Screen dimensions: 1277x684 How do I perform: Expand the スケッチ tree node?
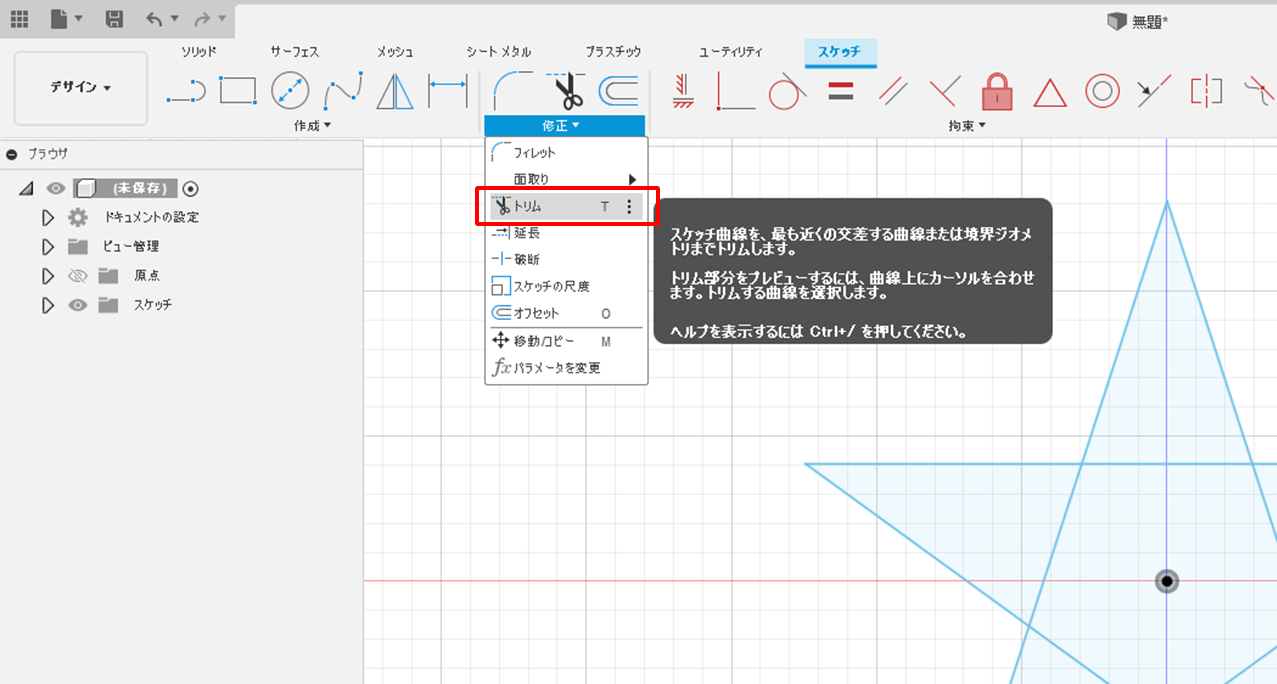(47, 304)
